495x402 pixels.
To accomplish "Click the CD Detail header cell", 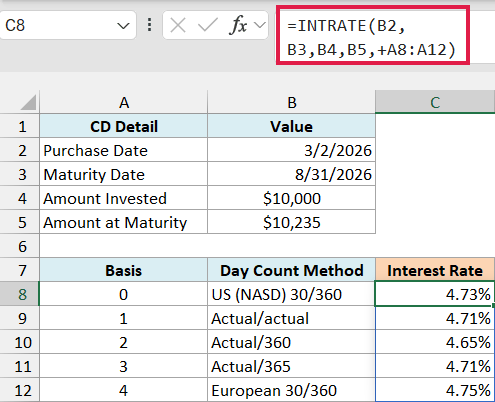I will click(124, 126).
